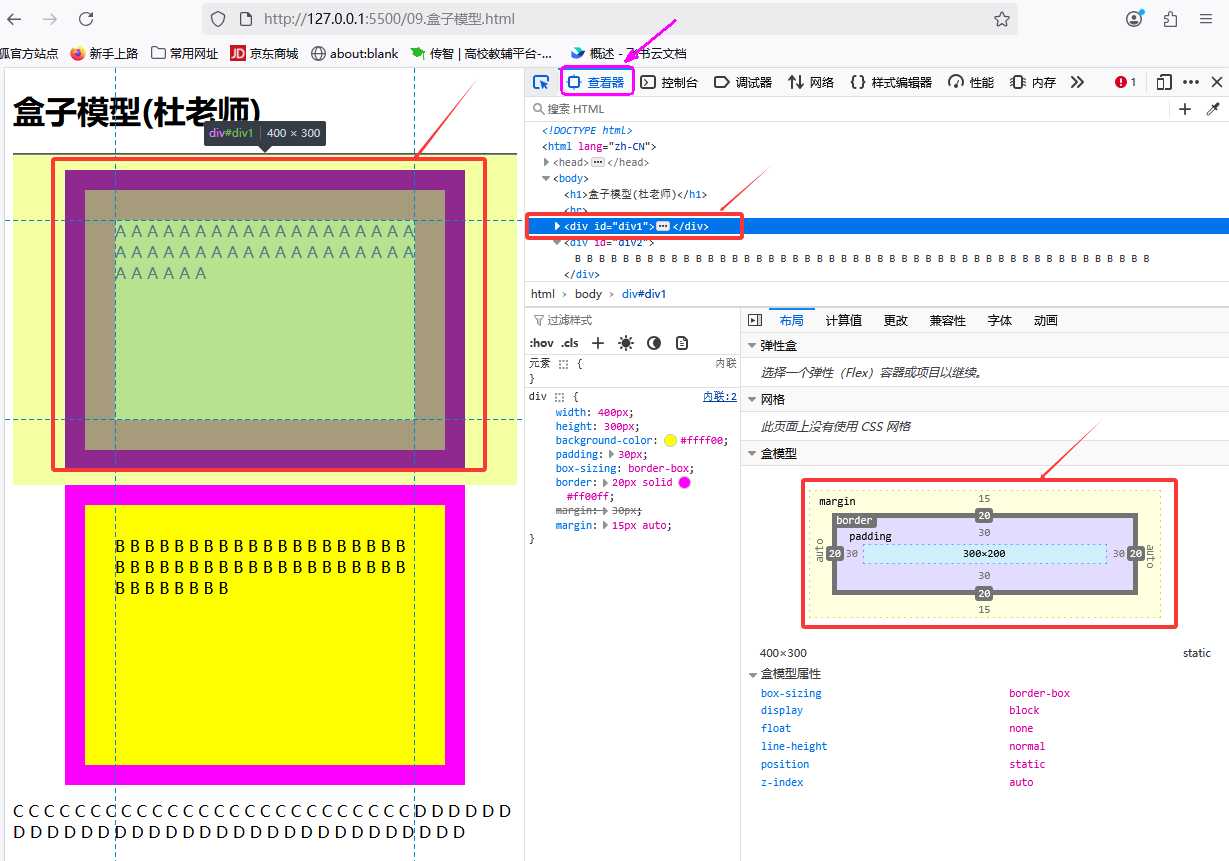Viewport: 1229px width, 861px height.
Task: Toggle light color scheme simulation (sun icon)
Action: (626, 343)
